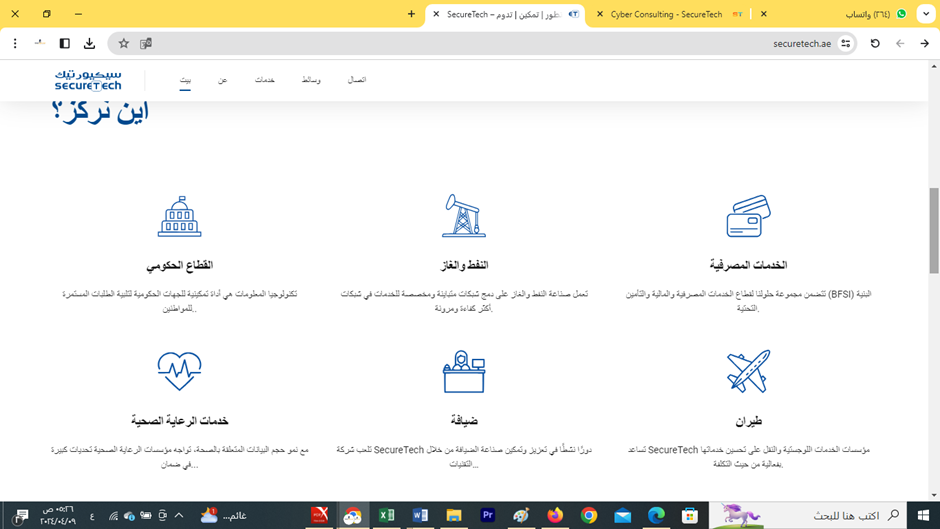Click the taskbar search box
Image resolution: width=940 pixels, height=529 pixels.
[808, 515]
